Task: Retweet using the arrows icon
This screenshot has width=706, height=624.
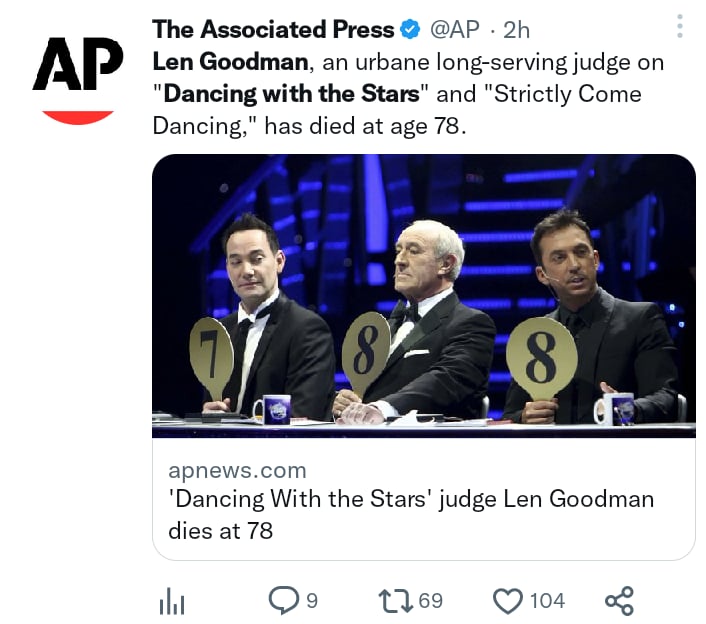Action: [396, 600]
